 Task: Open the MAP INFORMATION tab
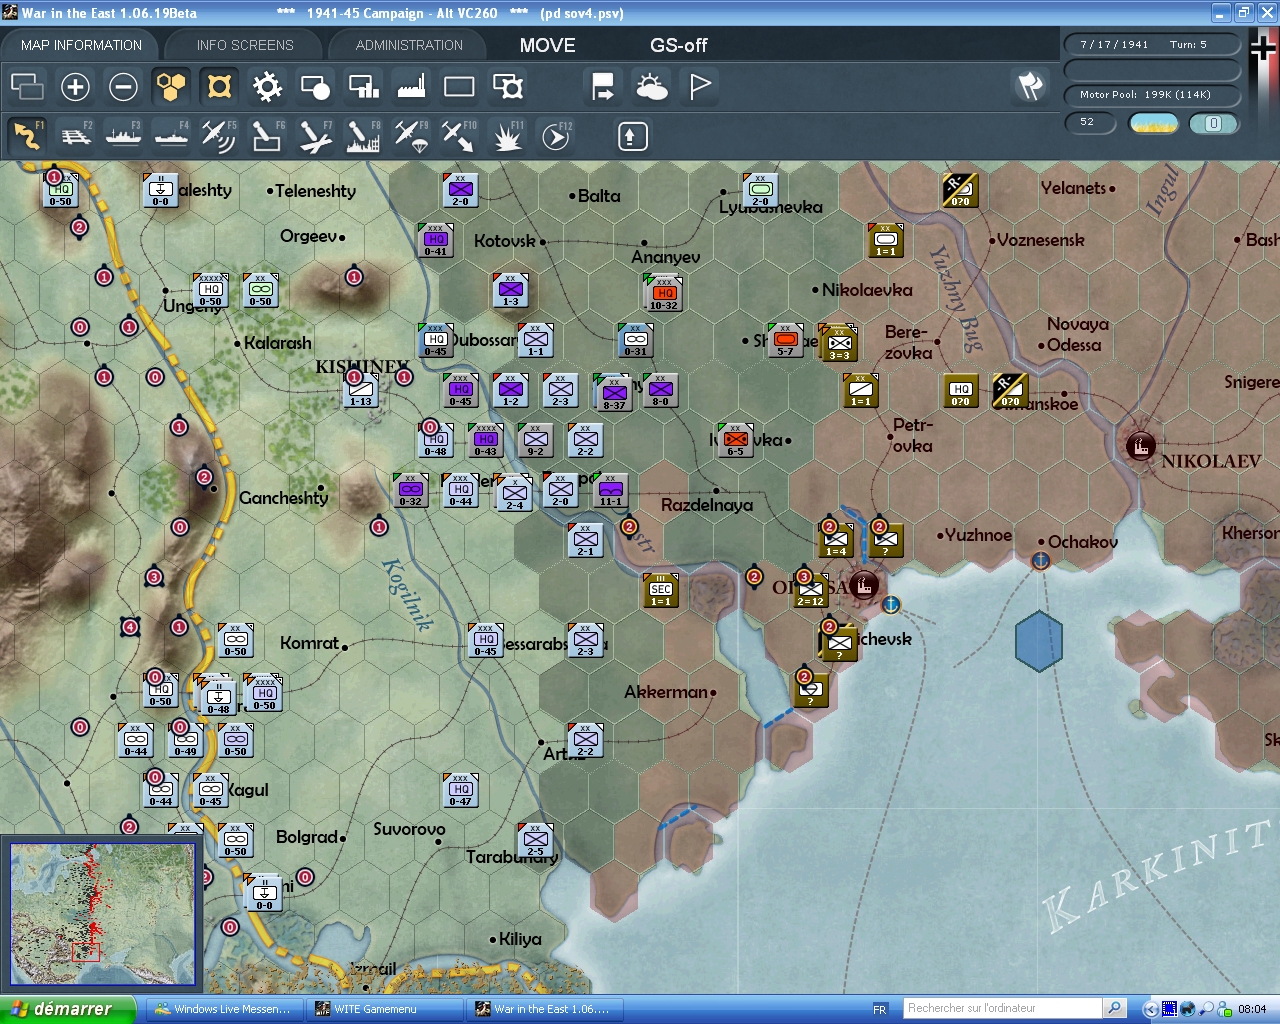pos(81,45)
